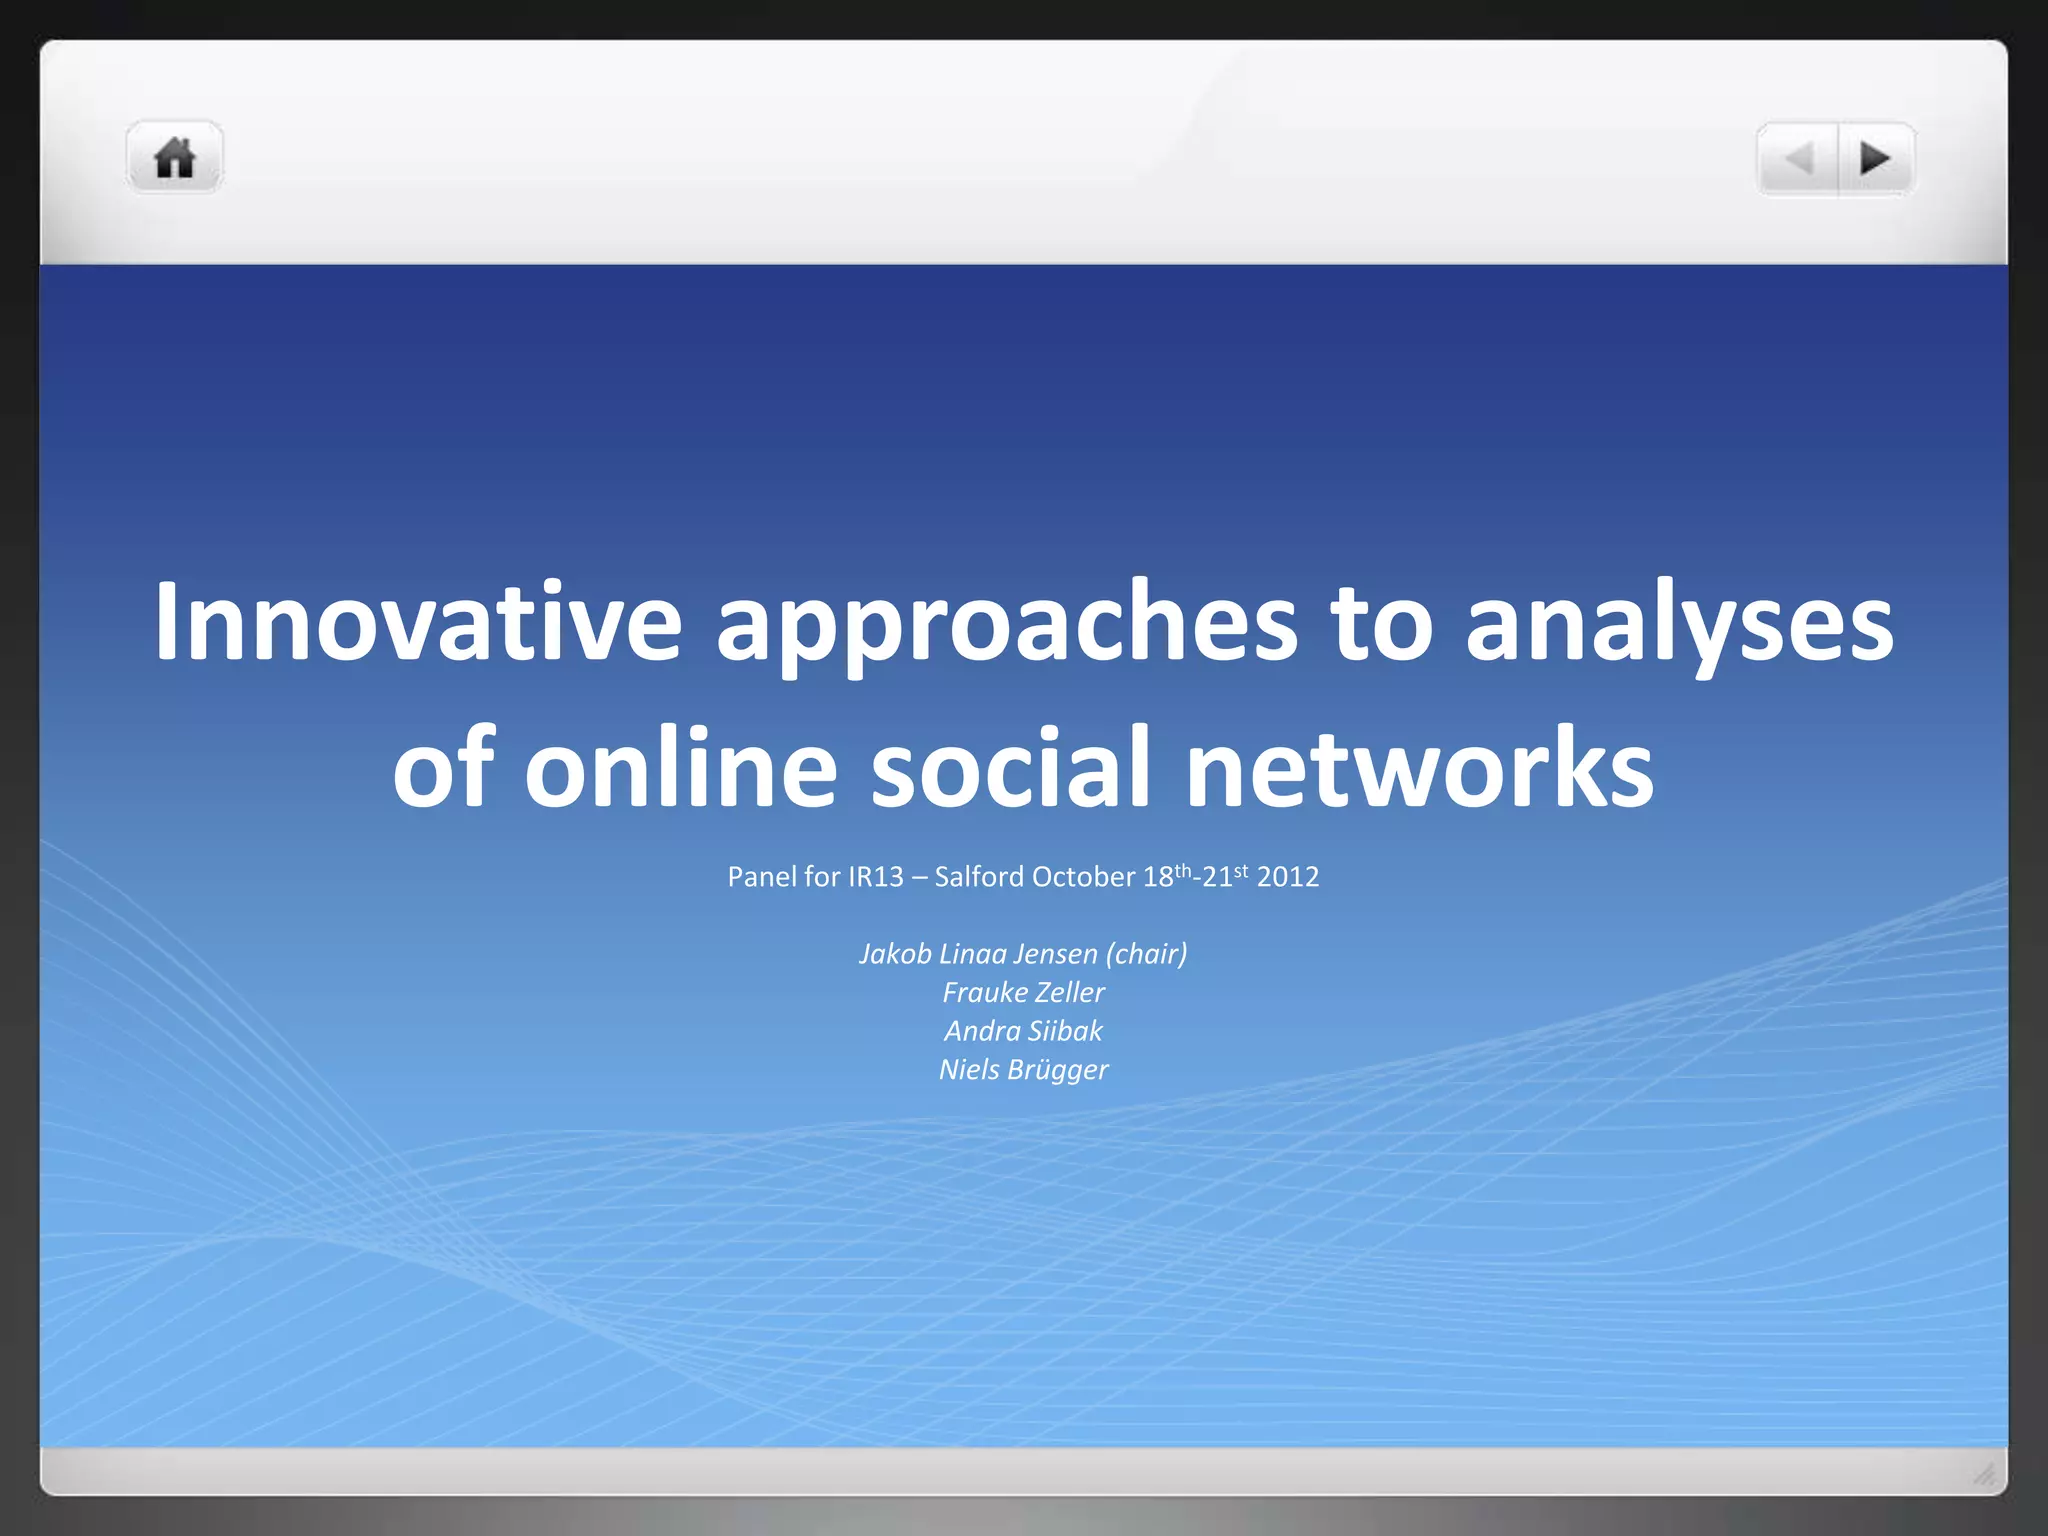This screenshot has height=1536, width=2048.
Task: Click the Home icon button
Action: point(175,158)
